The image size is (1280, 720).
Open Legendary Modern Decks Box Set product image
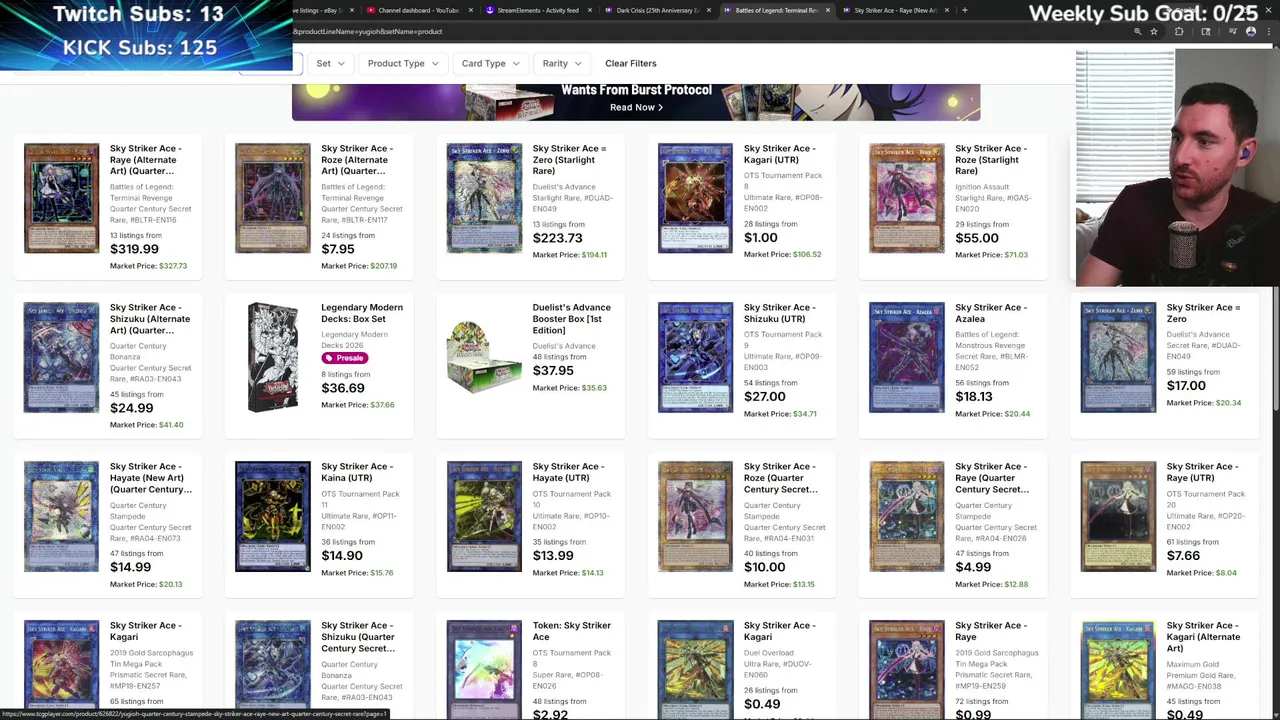(x=273, y=357)
